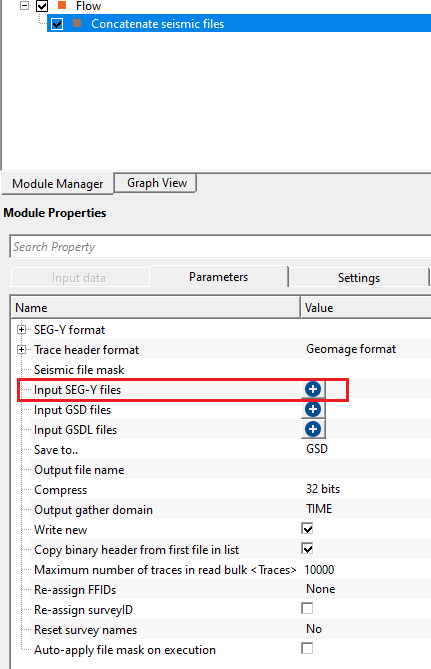Open the Save to.. GSD value dropdown
431x669 pixels.
pyautogui.click(x=365, y=449)
